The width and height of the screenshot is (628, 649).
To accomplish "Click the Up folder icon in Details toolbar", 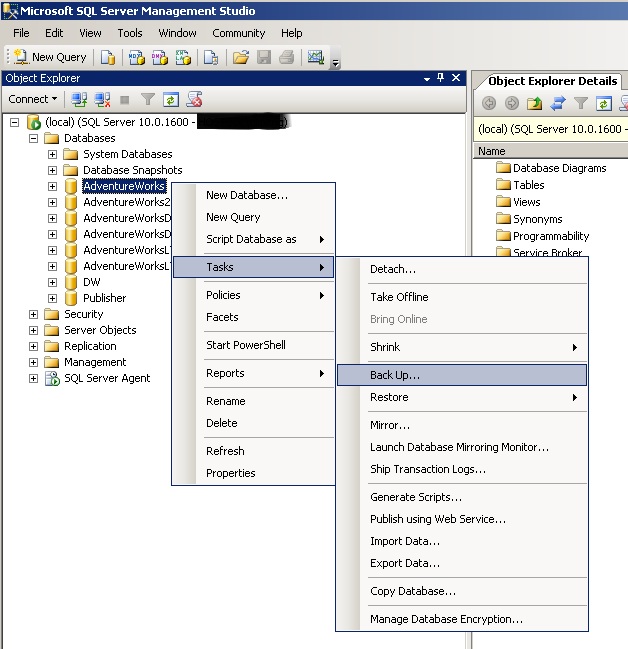I will coord(534,103).
